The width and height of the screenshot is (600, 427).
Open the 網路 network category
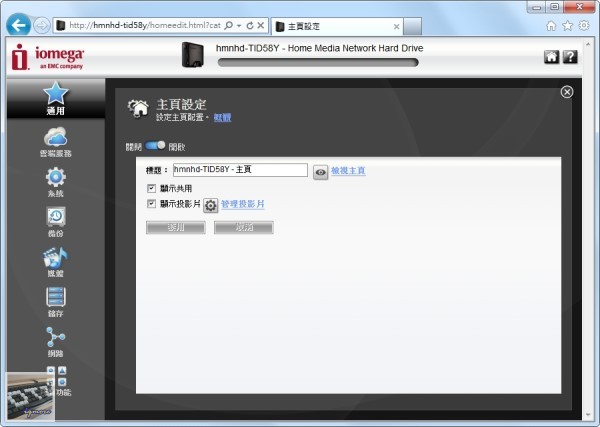click(56, 342)
